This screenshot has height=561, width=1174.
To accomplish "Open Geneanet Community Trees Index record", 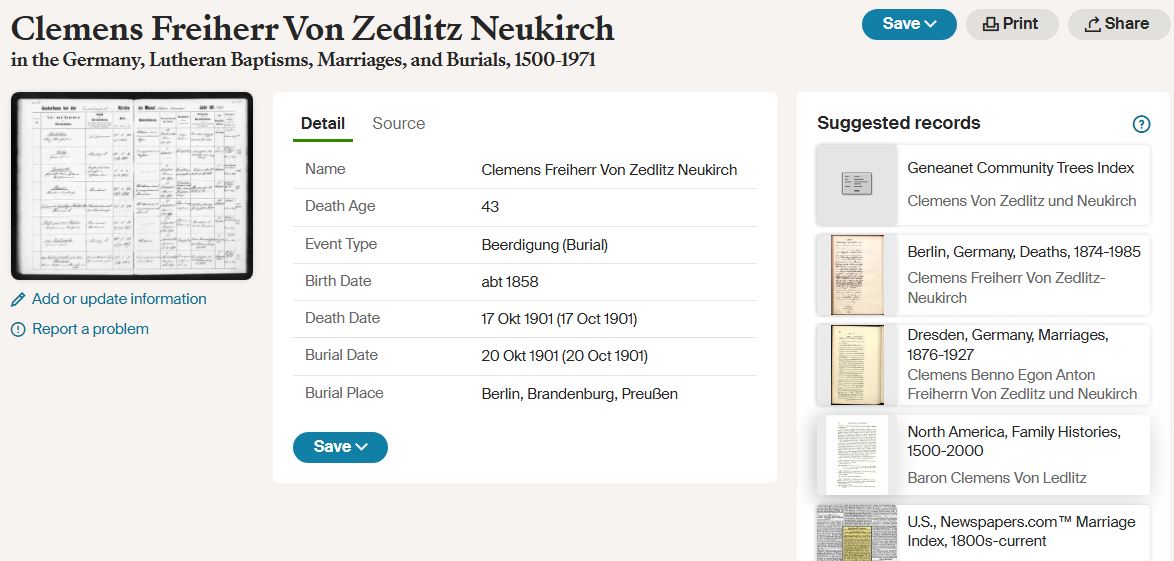I will tap(1020, 168).
